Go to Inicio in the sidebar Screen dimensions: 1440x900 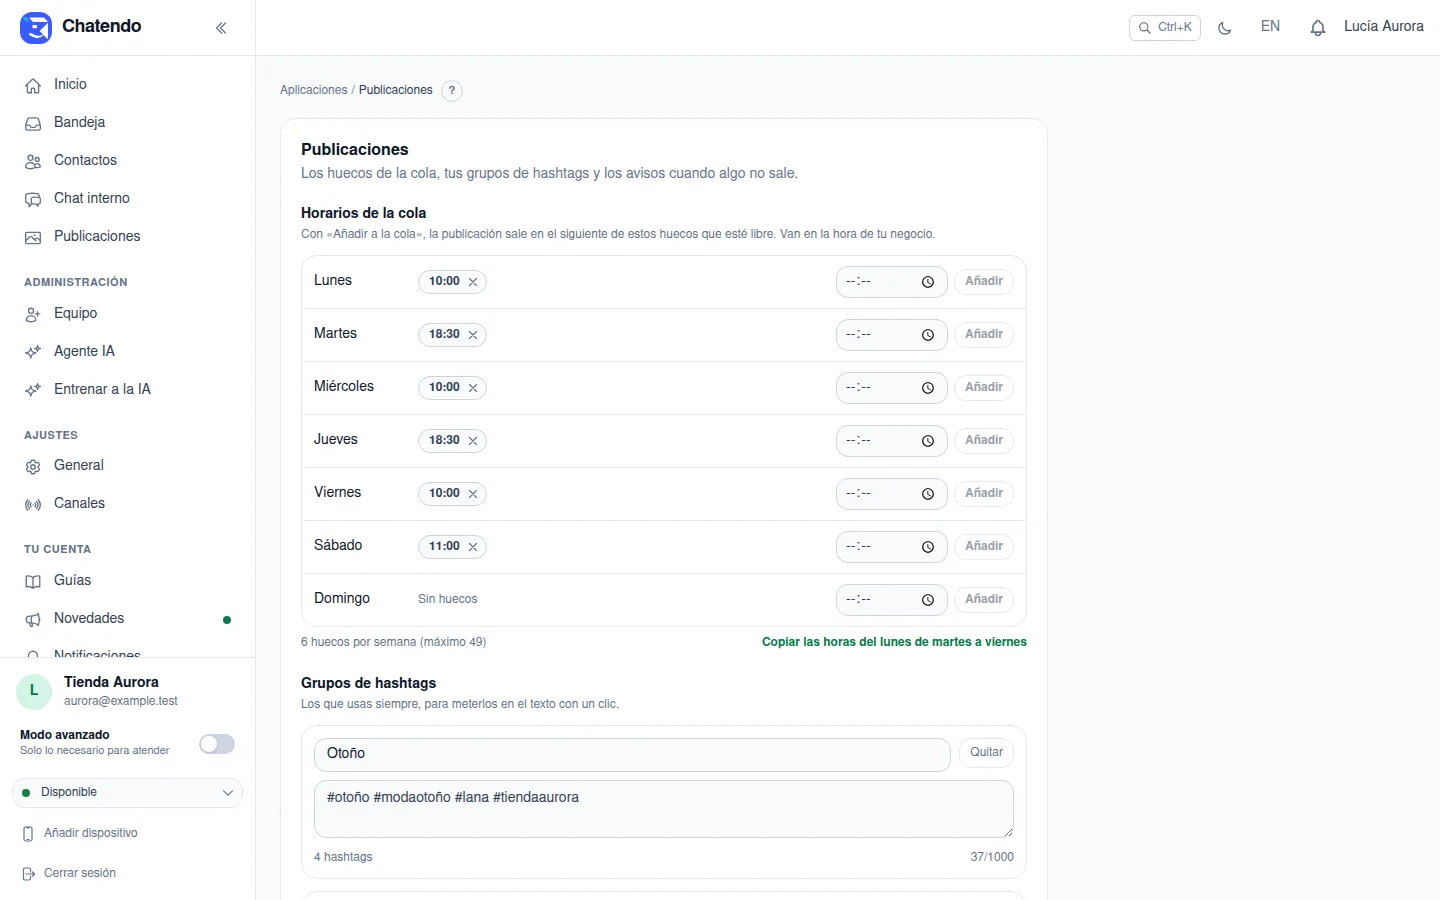click(x=127, y=85)
